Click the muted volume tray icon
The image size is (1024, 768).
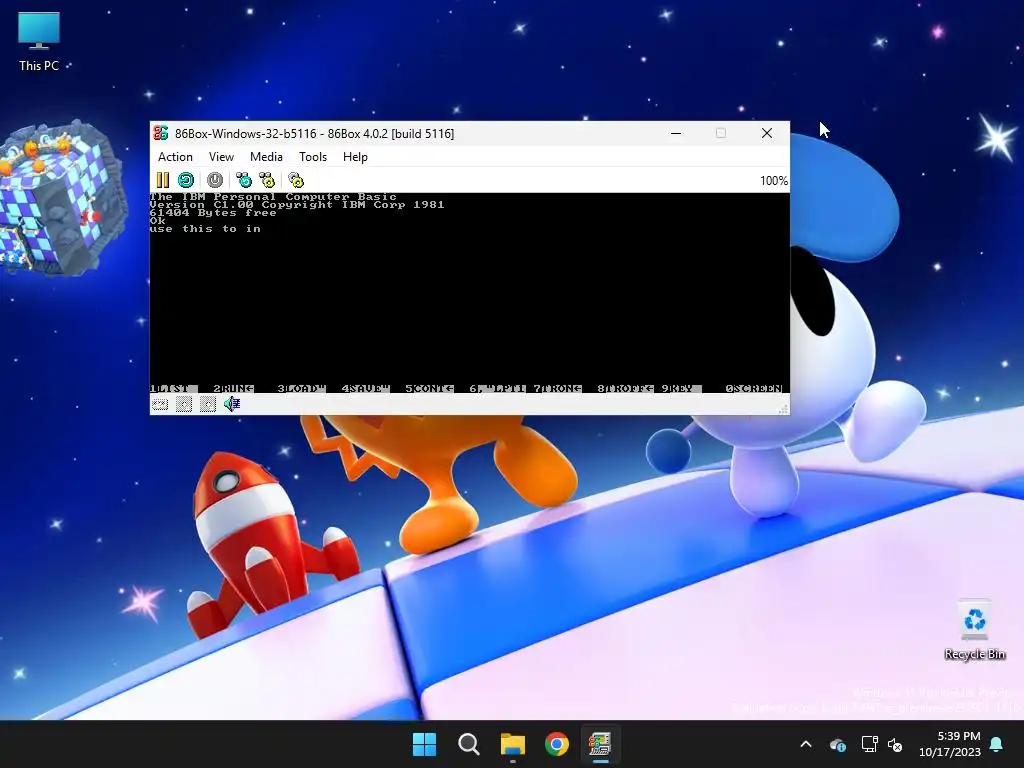pyautogui.click(x=895, y=744)
